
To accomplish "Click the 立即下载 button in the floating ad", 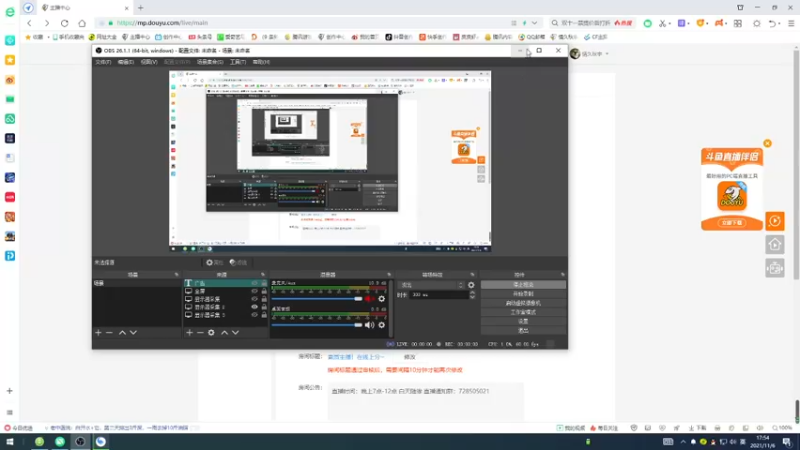I will [x=732, y=223].
